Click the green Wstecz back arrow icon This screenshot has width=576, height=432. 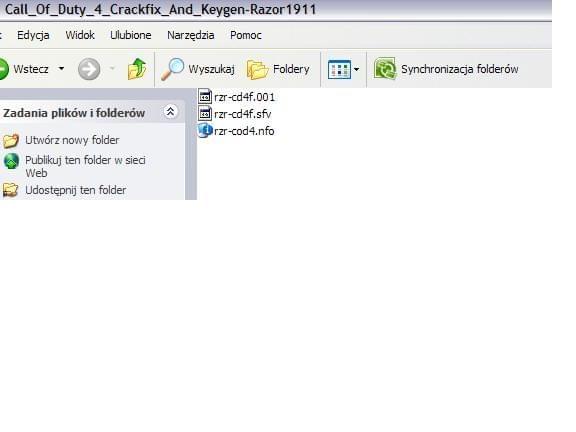pos(4,69)
